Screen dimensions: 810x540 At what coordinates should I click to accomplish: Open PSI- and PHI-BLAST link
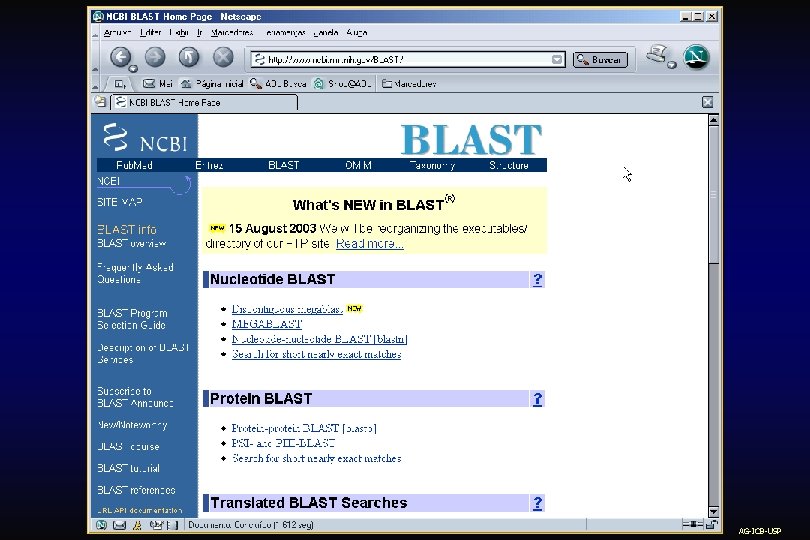[x=283, y=443]
